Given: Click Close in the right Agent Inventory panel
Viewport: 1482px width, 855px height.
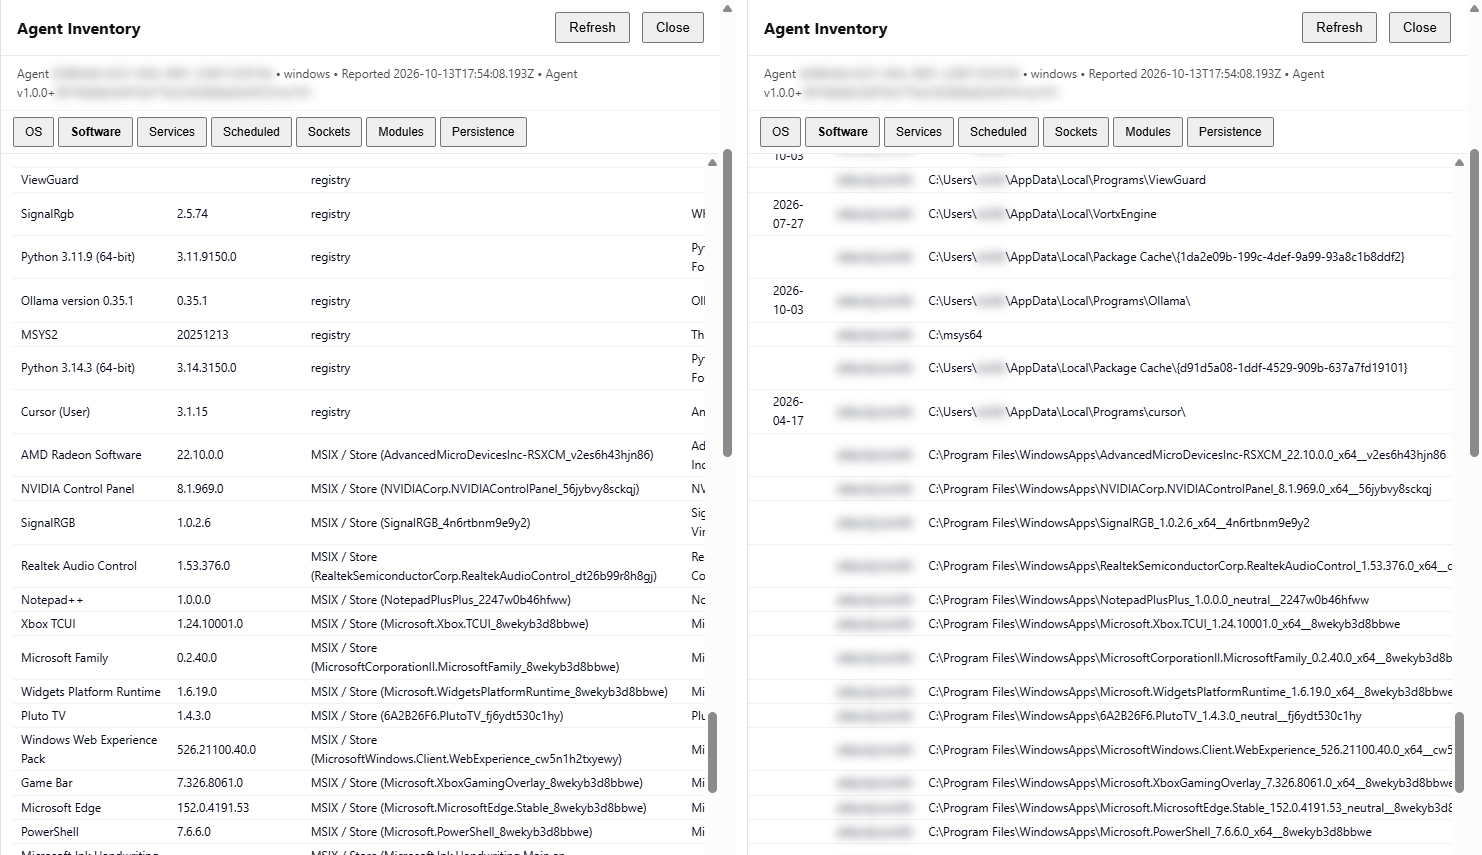Looking at the screenshot, I should (x=1419, y=28).
